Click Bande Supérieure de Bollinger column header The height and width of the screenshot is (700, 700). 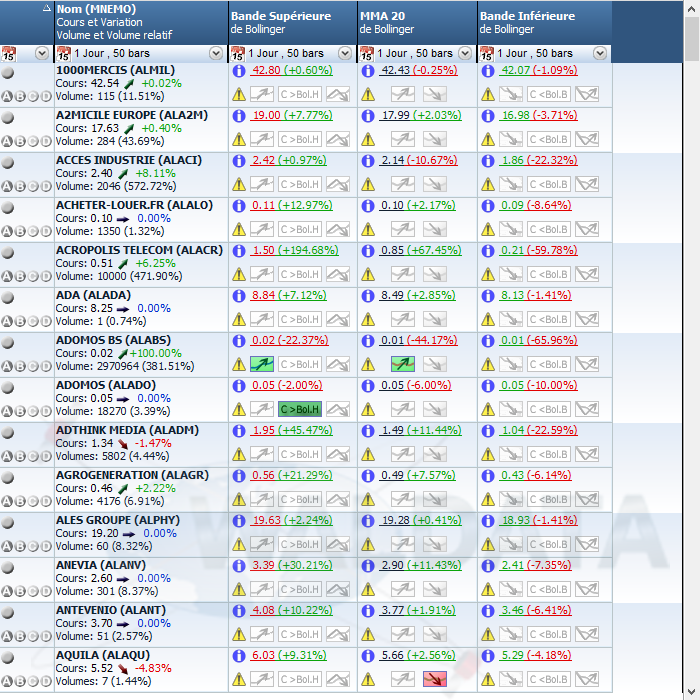click(293, 22)
